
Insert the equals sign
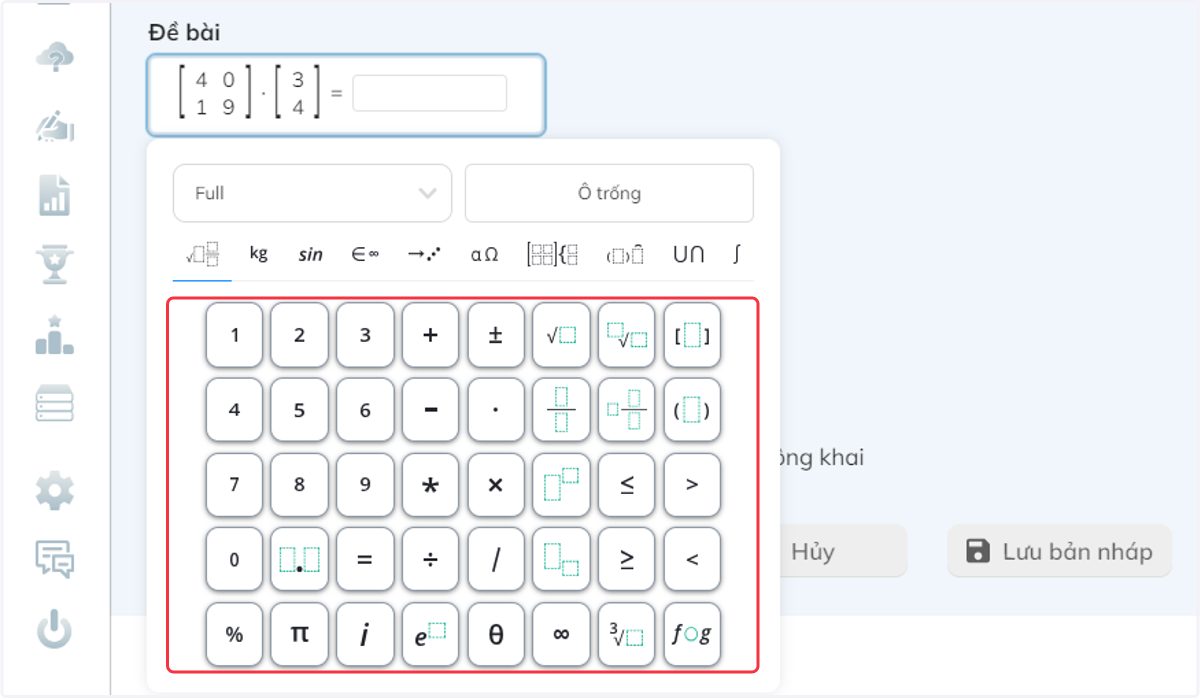(365, 559)
